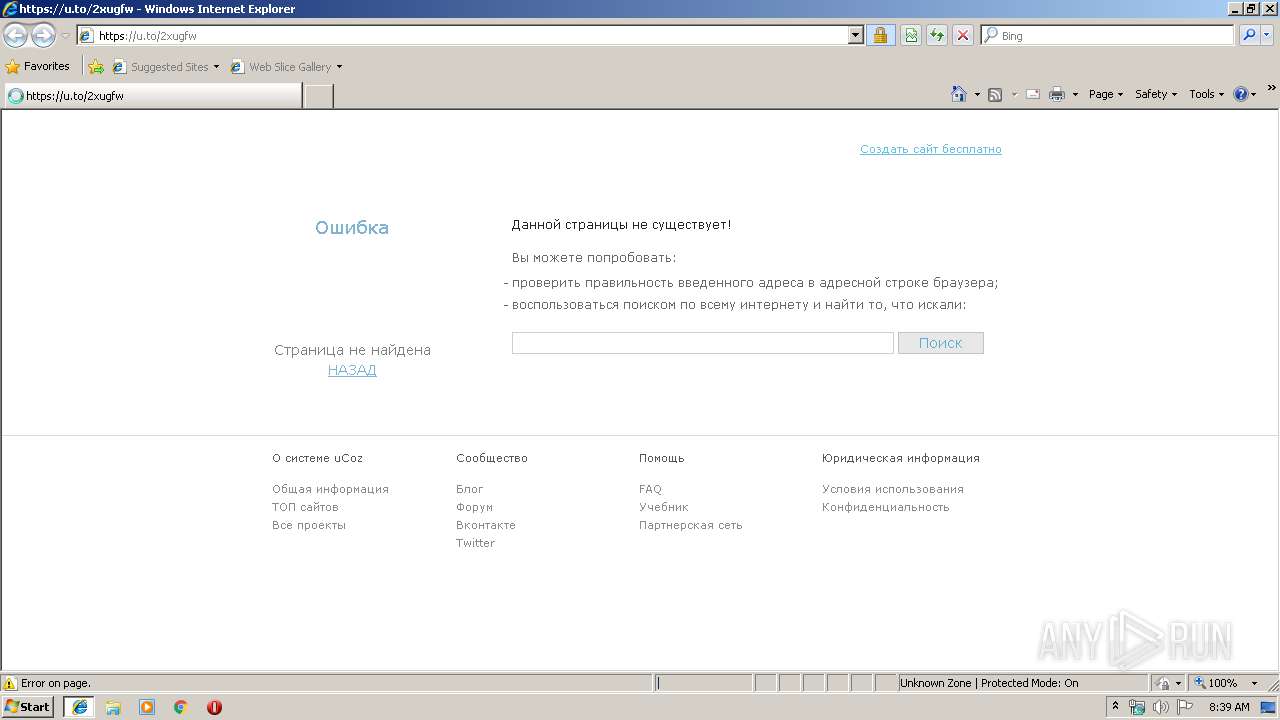Open the Favorites star button
1280x720 pixels.
(38, 66)
